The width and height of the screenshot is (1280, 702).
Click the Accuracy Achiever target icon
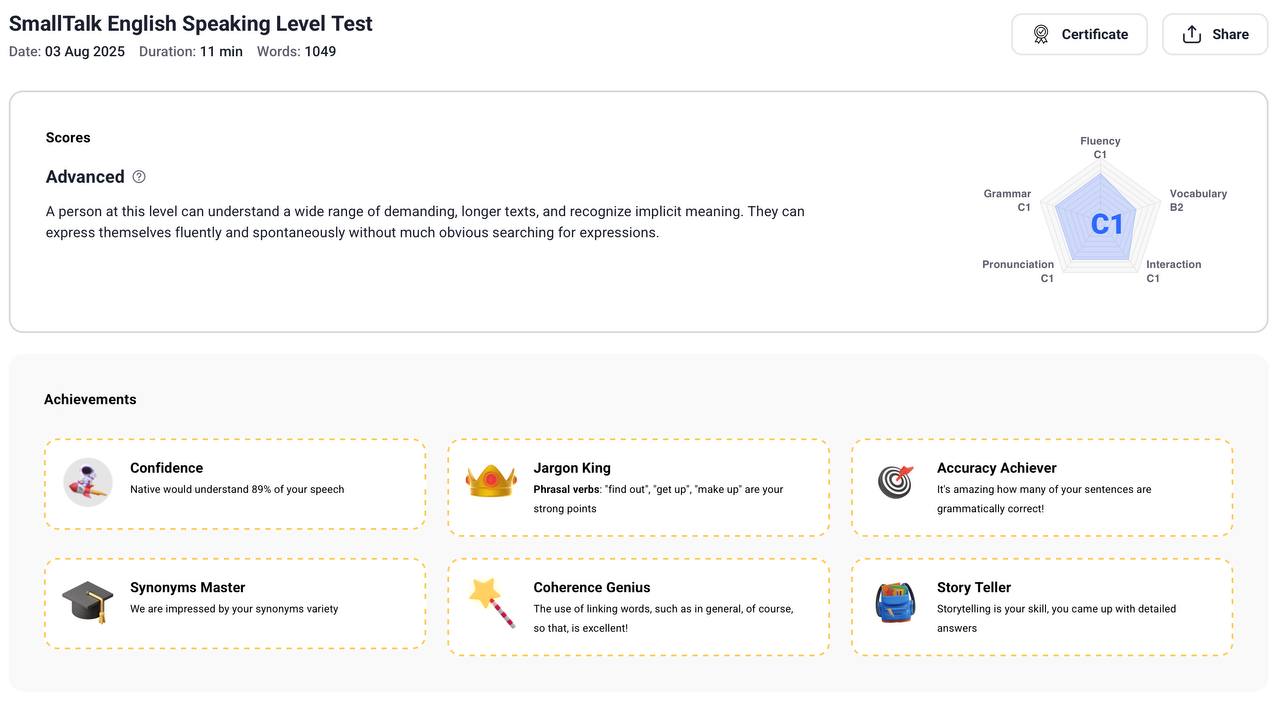tap(895, 481)
